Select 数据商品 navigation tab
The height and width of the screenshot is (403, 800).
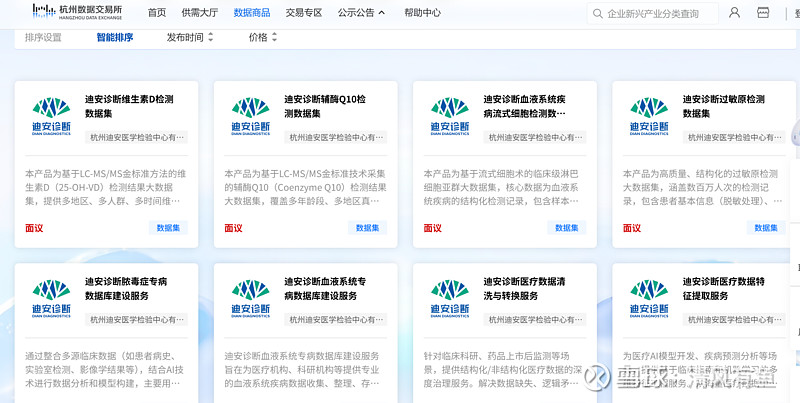[x=252, y=13]
